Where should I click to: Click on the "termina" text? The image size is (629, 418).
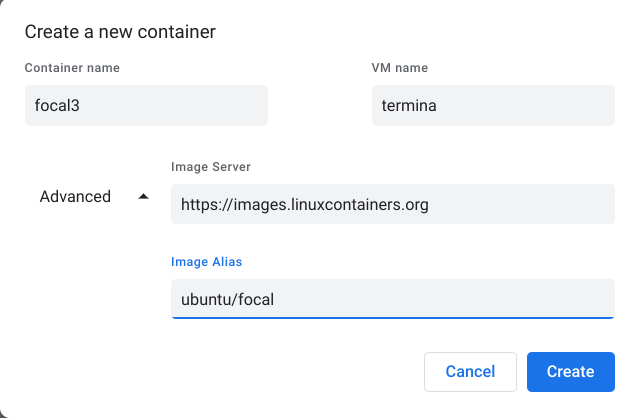click(x=408, y=105)
